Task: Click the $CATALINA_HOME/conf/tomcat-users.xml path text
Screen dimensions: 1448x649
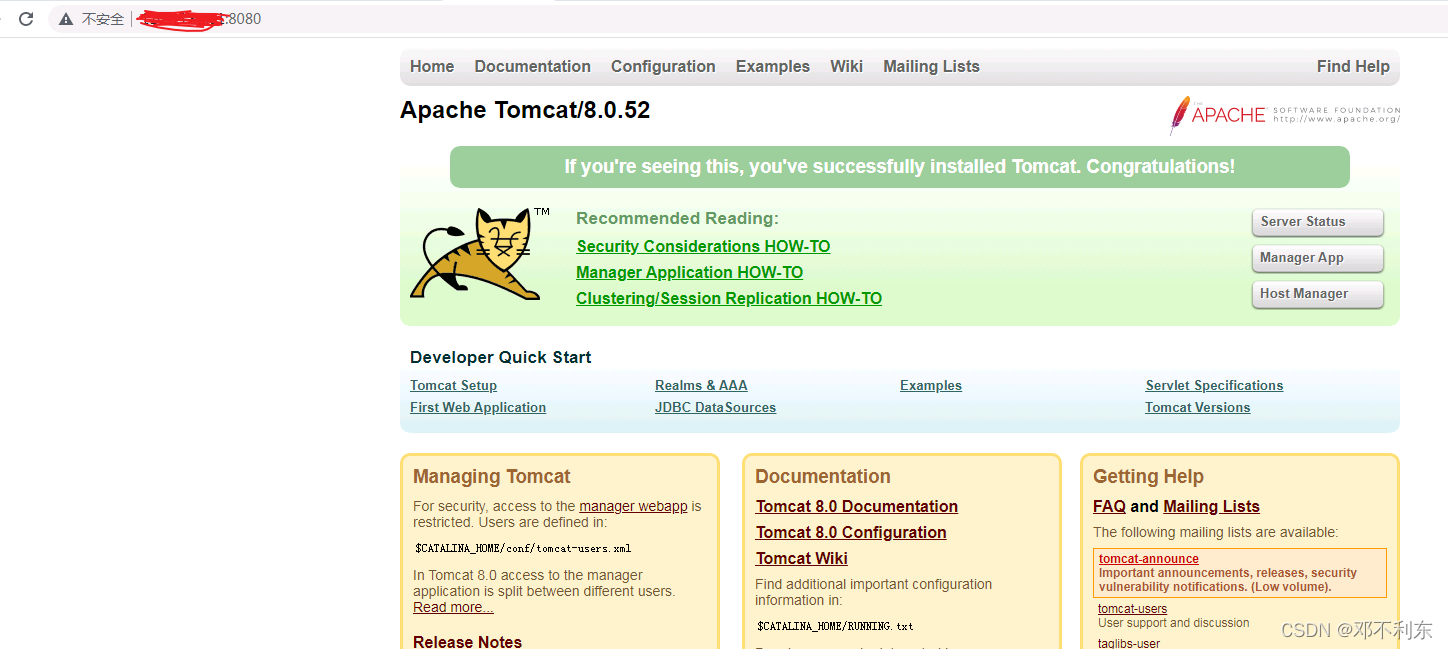Action: (x=523, y=549)
